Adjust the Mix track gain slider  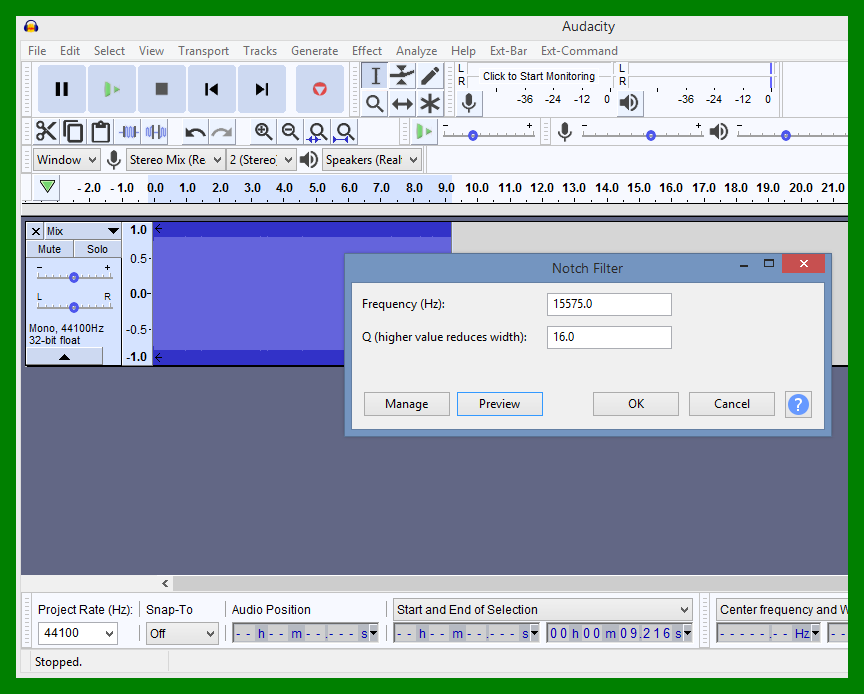click(74, 277)
